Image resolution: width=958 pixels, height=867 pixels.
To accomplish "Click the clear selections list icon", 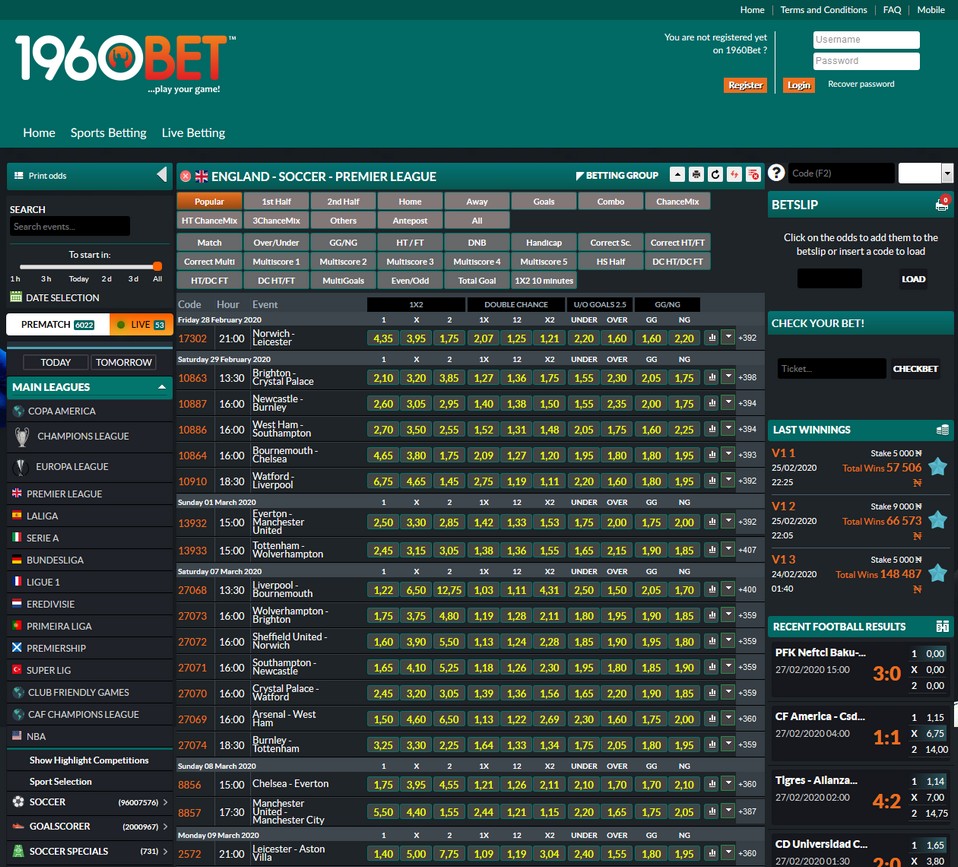I will tap(753, 175).
